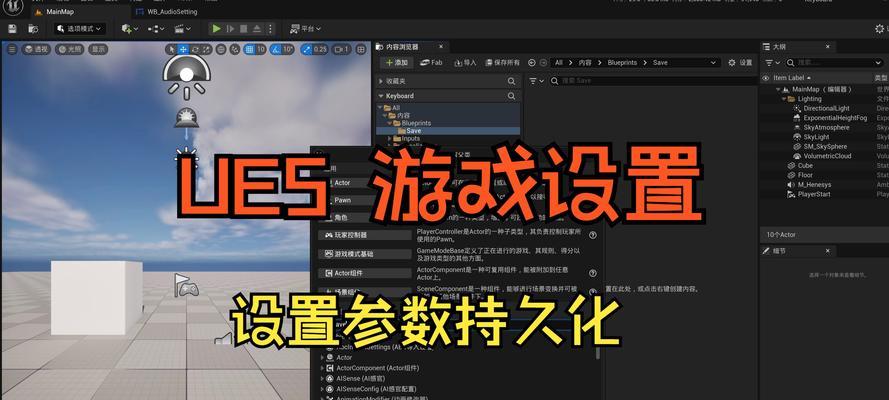
Task: Open the outliner filter menu
Action: pyautogui.click(x=772, y=63)
